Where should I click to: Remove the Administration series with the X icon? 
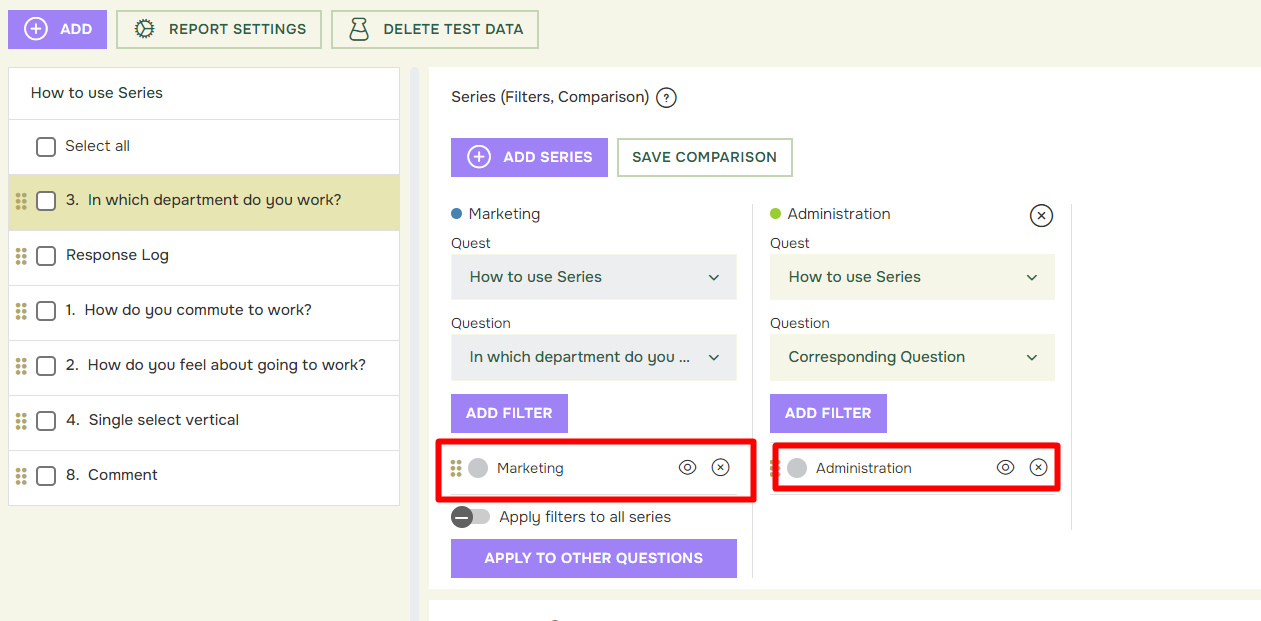click(1041, 215)
